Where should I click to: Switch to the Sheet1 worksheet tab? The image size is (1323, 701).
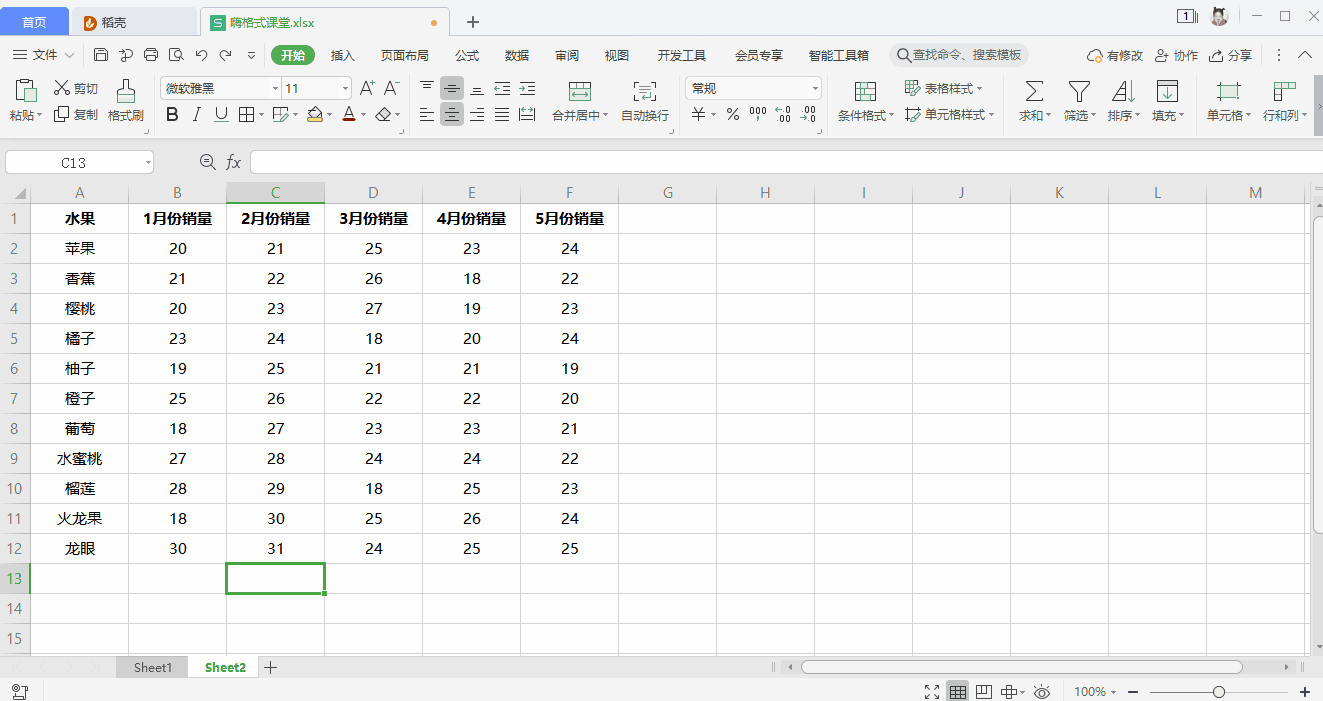pos(153,667)
